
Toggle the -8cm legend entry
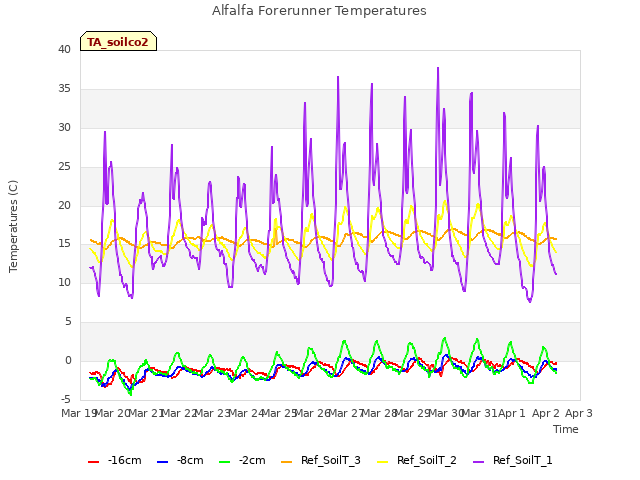[x=180, y=460]
